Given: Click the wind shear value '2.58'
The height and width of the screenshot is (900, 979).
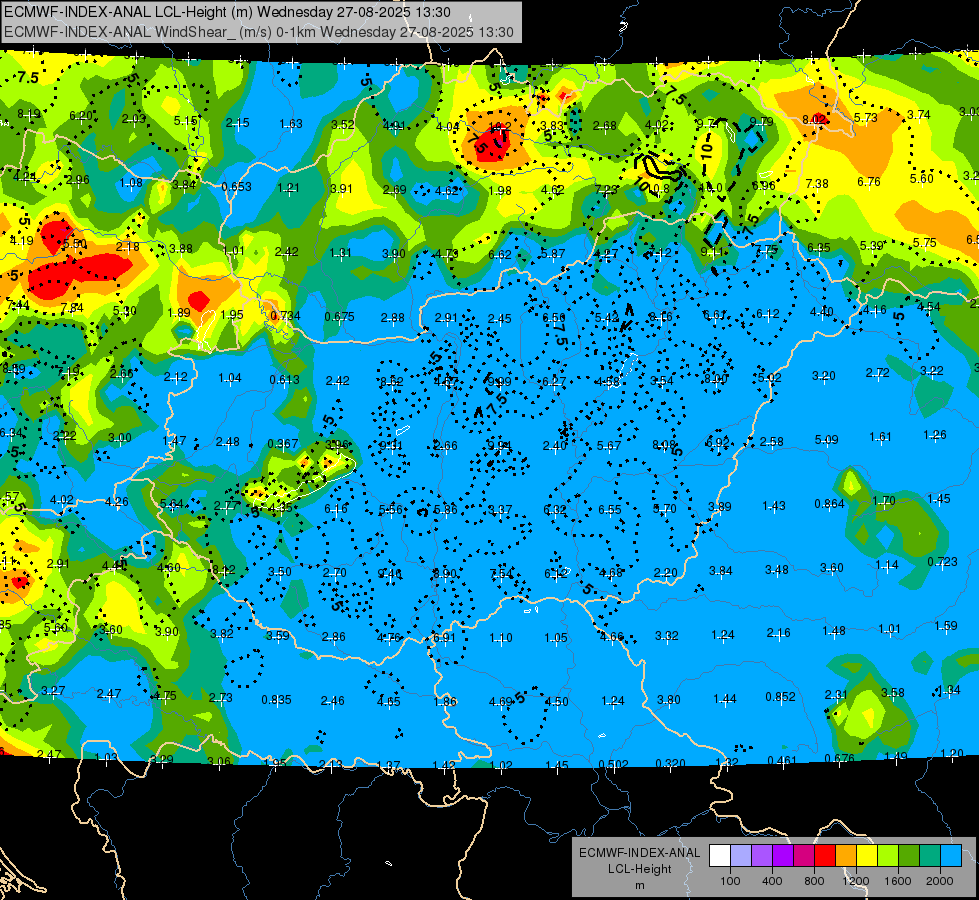Looking at the screenshot, I should 772,442.
